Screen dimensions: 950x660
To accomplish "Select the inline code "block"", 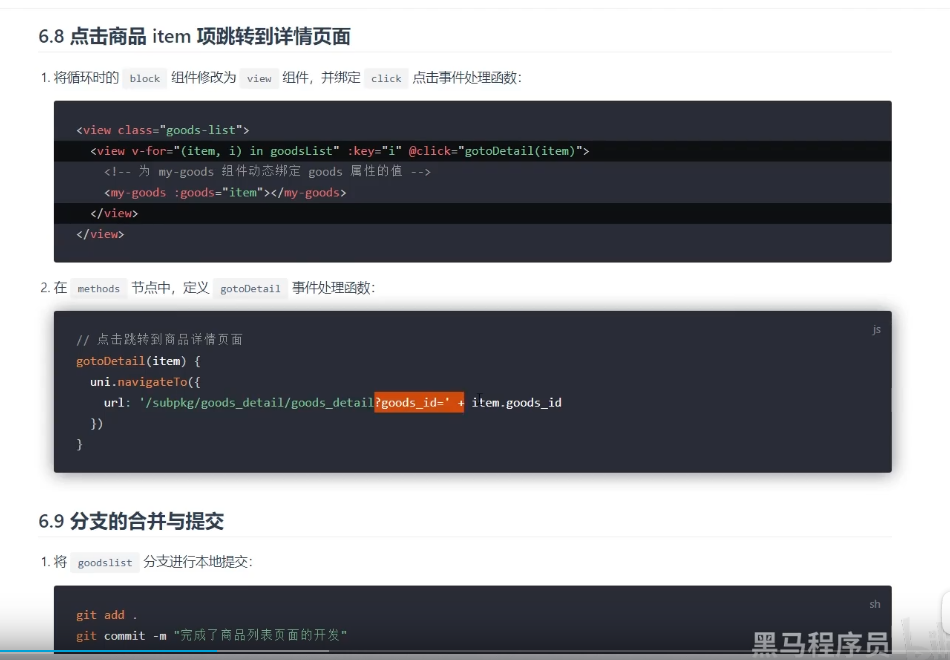I will pyautogui.click(x=145, y=78).
